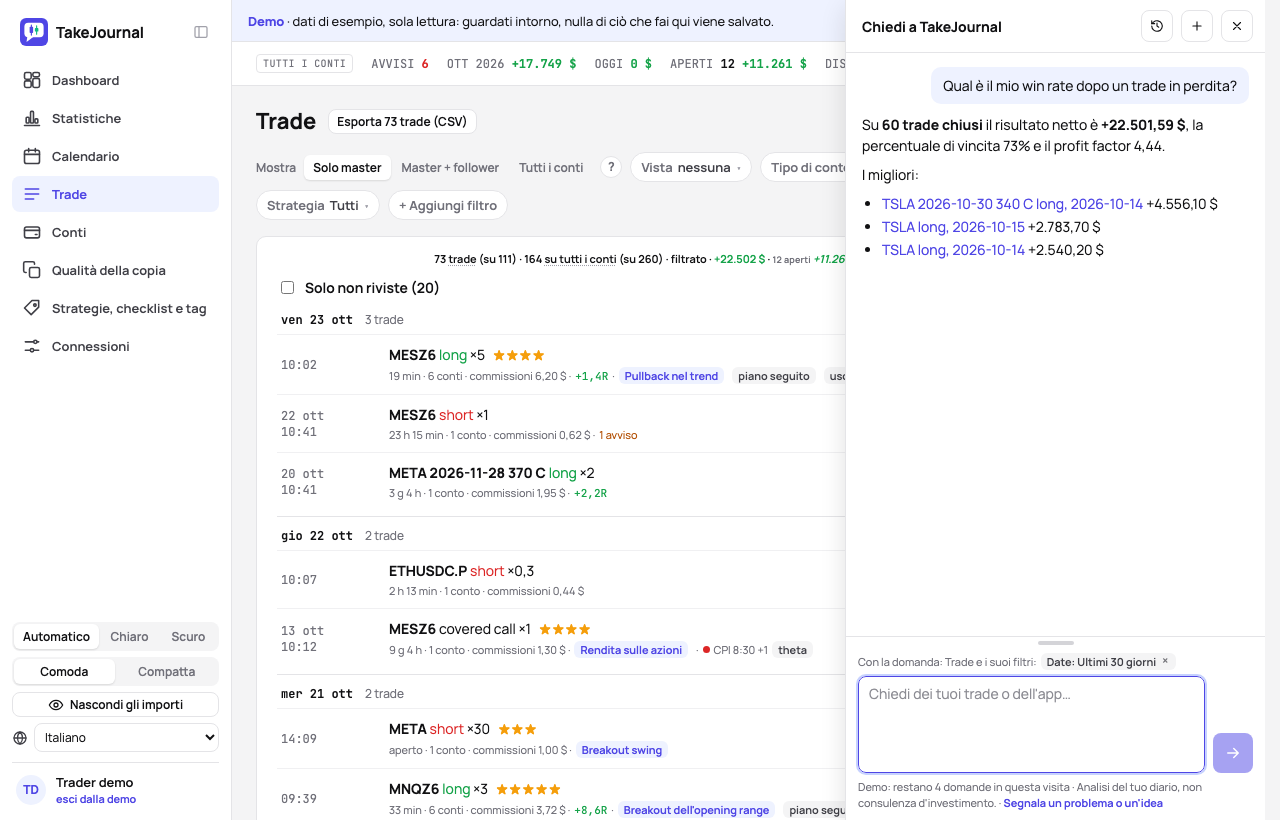The image size is (1280, 820).
Task: Open the 'Strategia Tutti' filter dropdown
Action: [318, 205]
